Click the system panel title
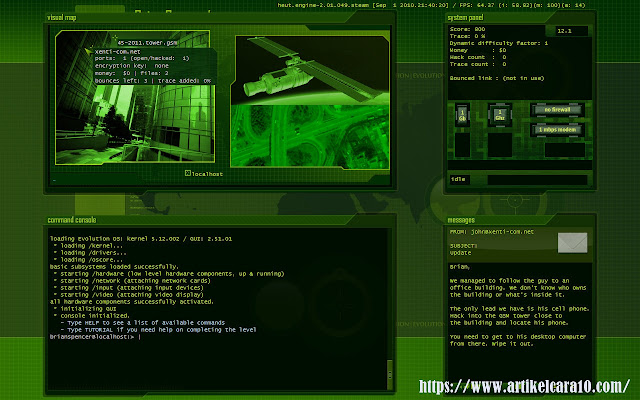 (465, 18)
